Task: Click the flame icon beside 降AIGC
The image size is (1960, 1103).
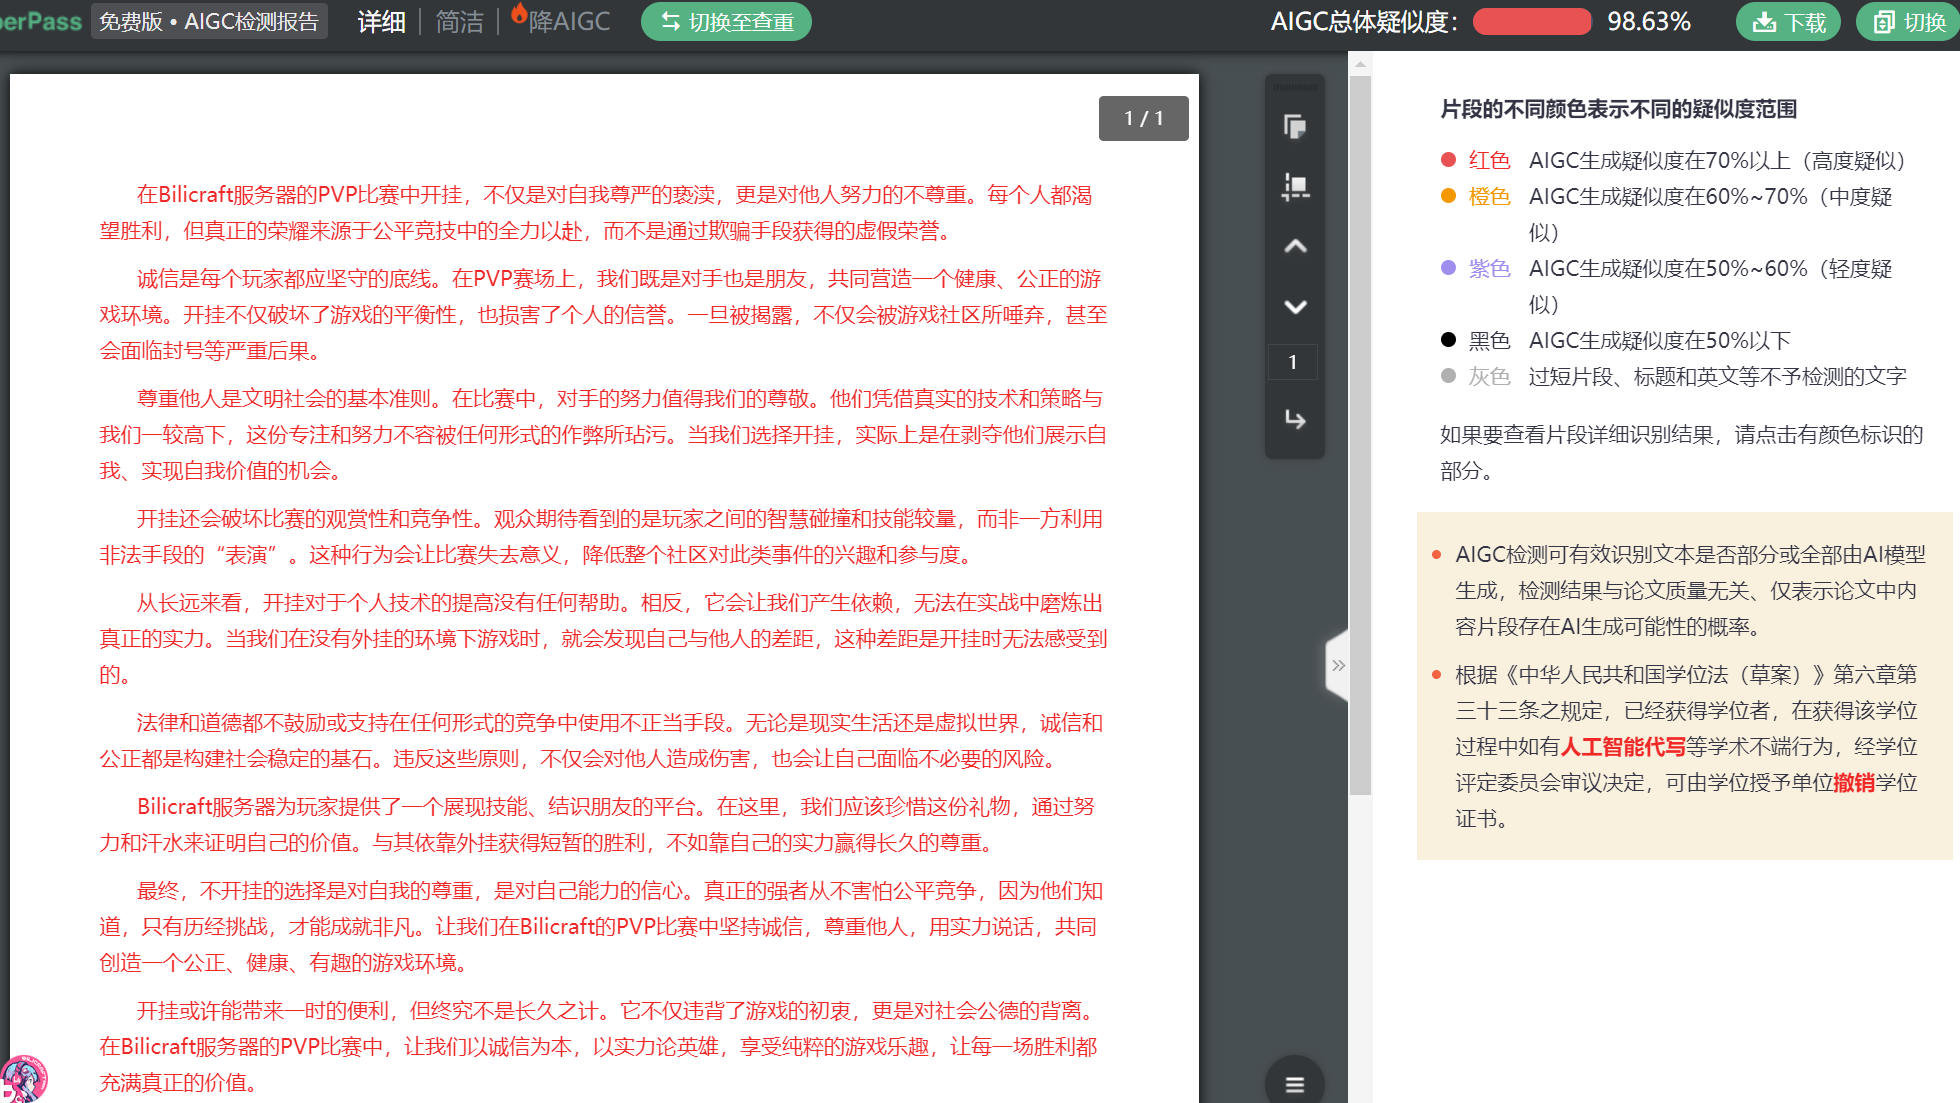Action: coord(519,14)
